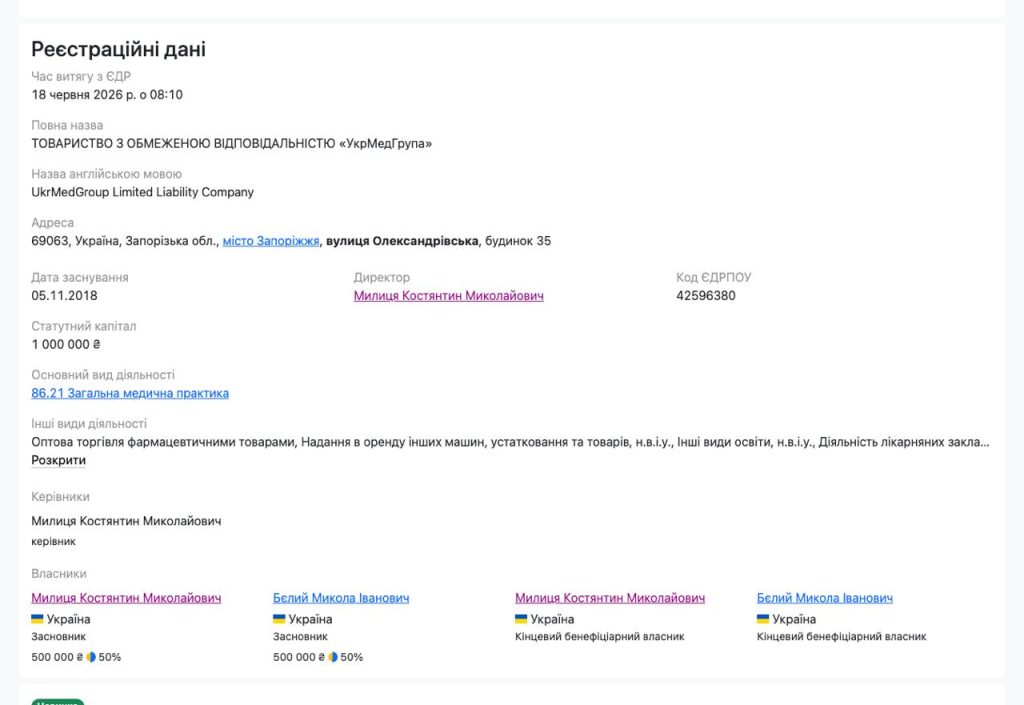Click the Код ЄДРПОУ label
The width and height of the screenshot is (1024, 705).
pyautogui.click(x=714, y=277)
